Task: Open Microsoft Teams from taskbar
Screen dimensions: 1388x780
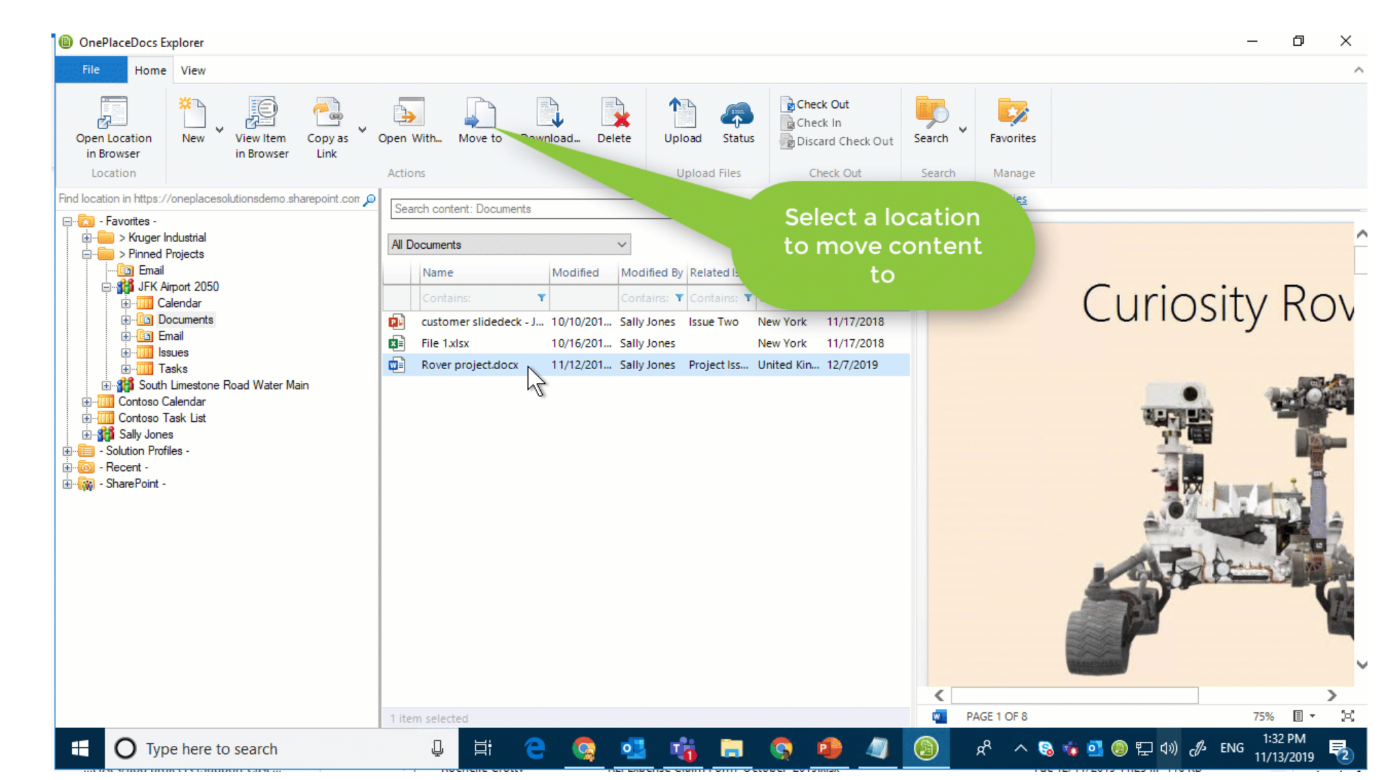Action: 683,748
